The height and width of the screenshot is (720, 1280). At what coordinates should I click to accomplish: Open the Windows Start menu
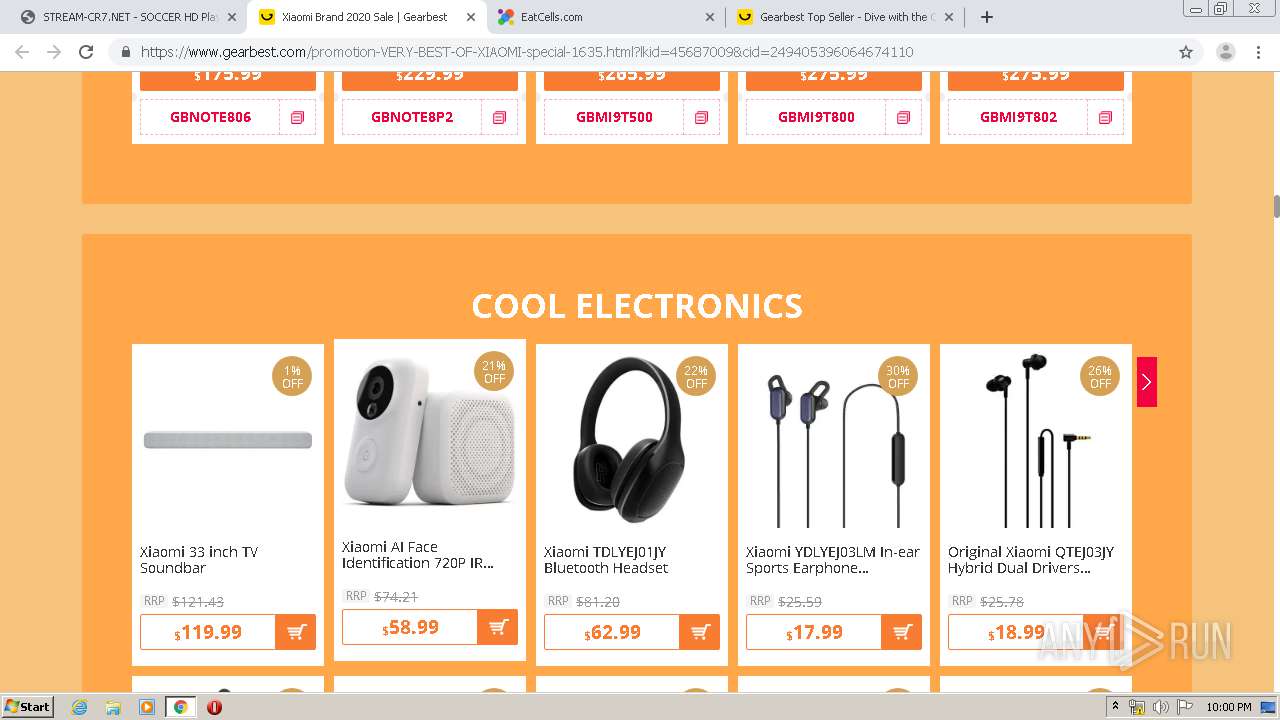pyautogui.click(x=28, y=707)
